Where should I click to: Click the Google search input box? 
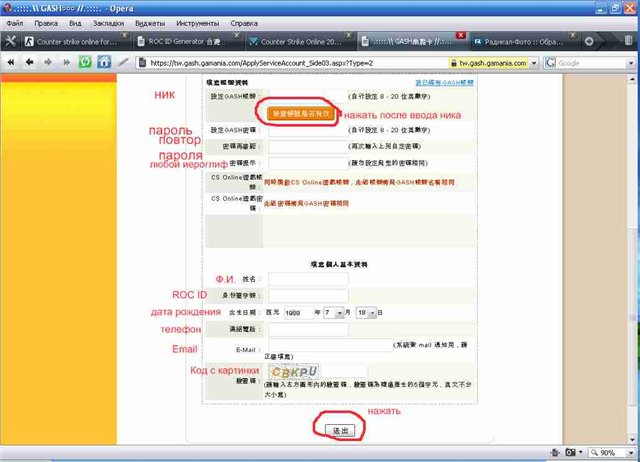point(591,63)
